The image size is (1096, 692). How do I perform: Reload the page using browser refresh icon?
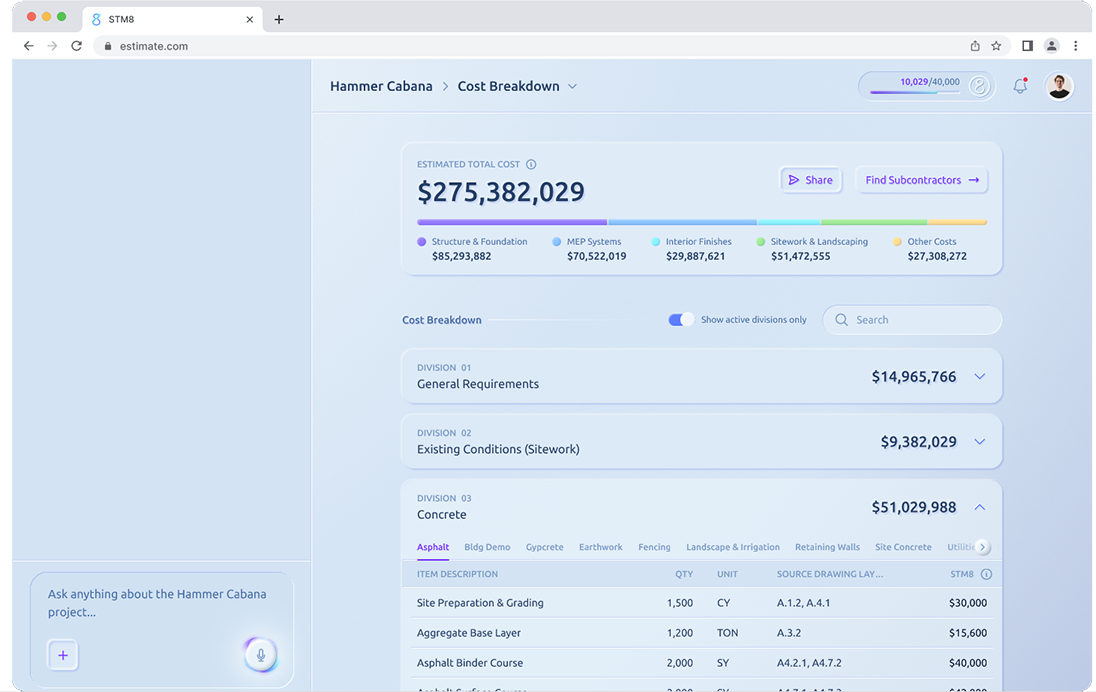pos(76,46)
